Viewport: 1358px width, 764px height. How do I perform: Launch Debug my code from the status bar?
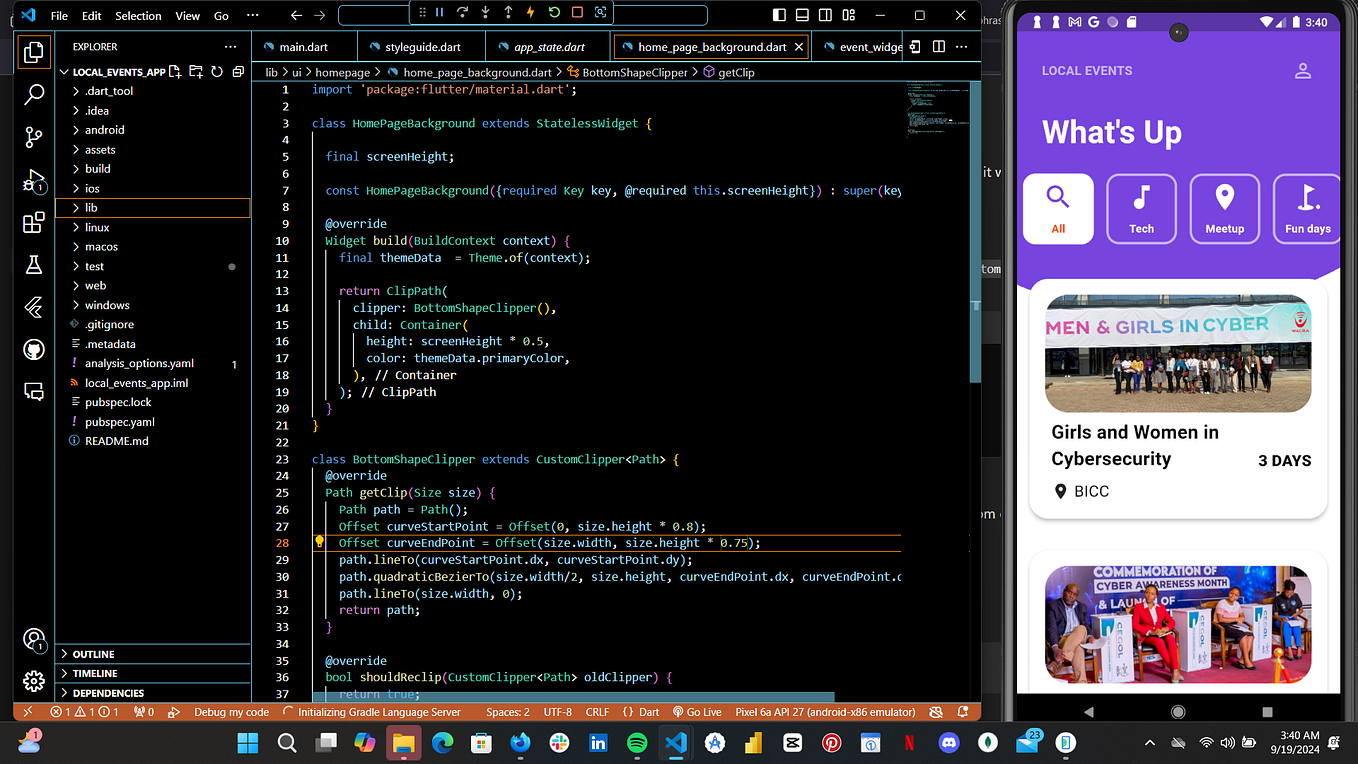coord(231,712)
